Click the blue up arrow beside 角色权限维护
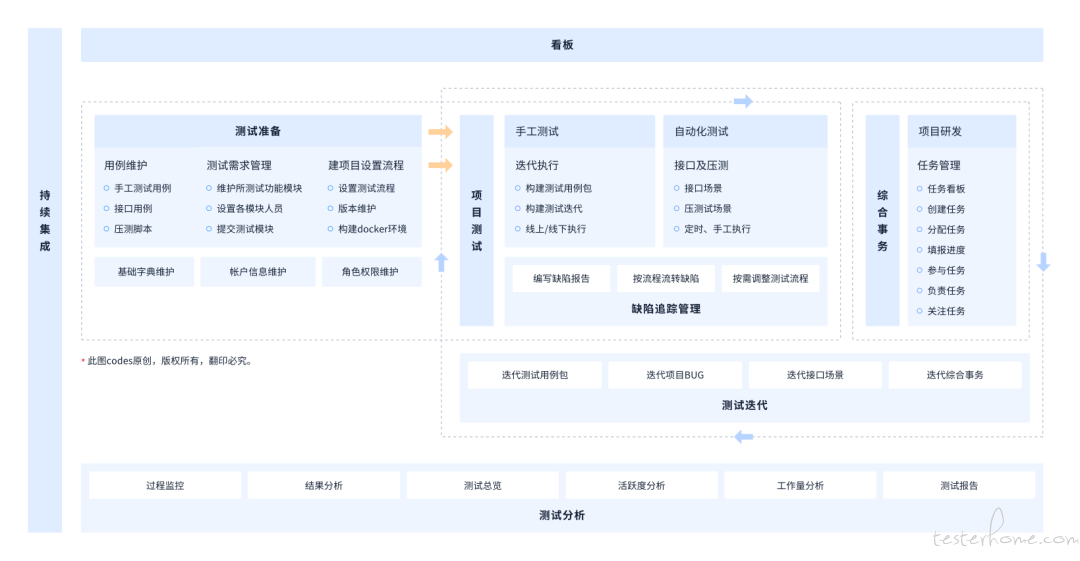Image resolution: width=1080 pixels, height=561 pixels. click(x=441, y=263)
